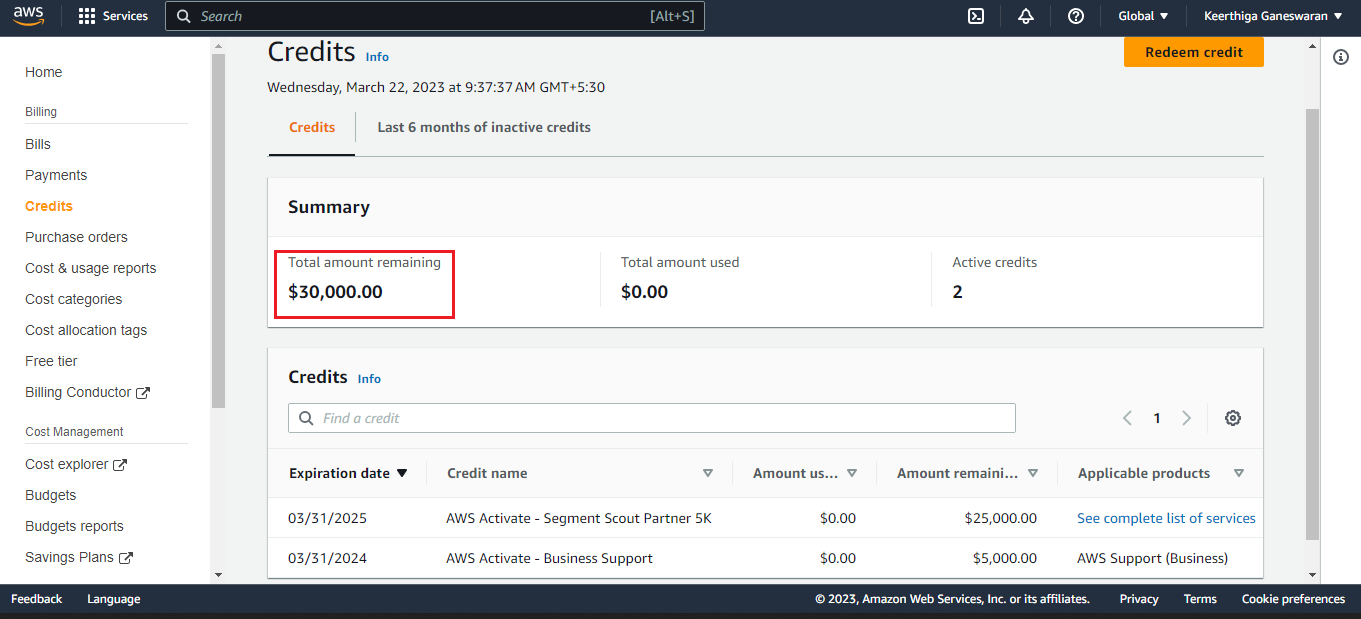Open Home in the sidebar
1361x619 pixels.
click(44, 72)
